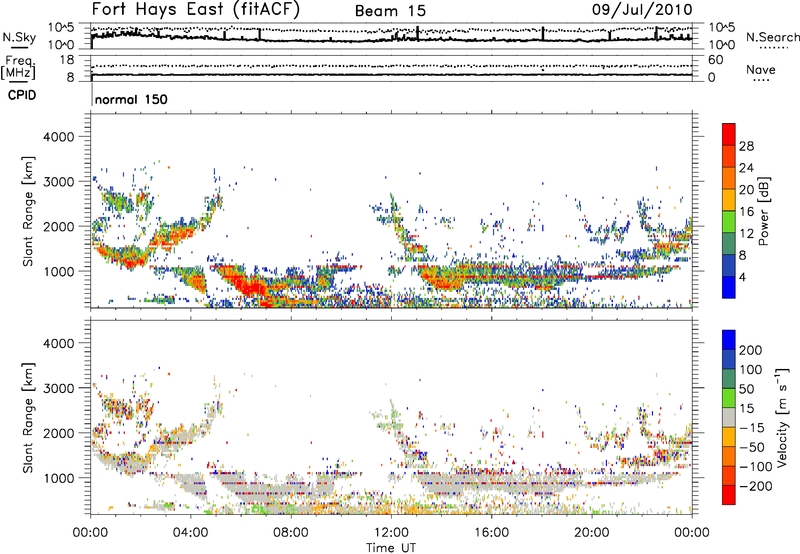
Task: Pick the light green power colorbar segment
Action: [x=729, y=222]
